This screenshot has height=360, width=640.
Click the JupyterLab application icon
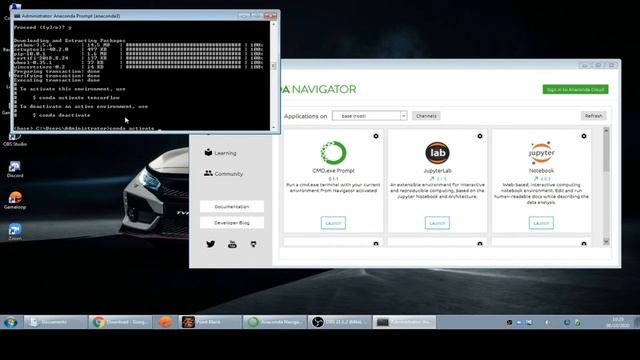(437, 153)
